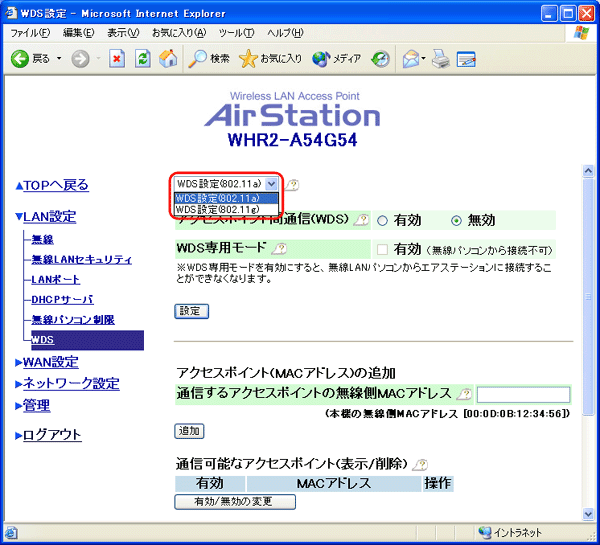
Task: Click help icon next to WDS dropdown
Action: pos(292,185)
